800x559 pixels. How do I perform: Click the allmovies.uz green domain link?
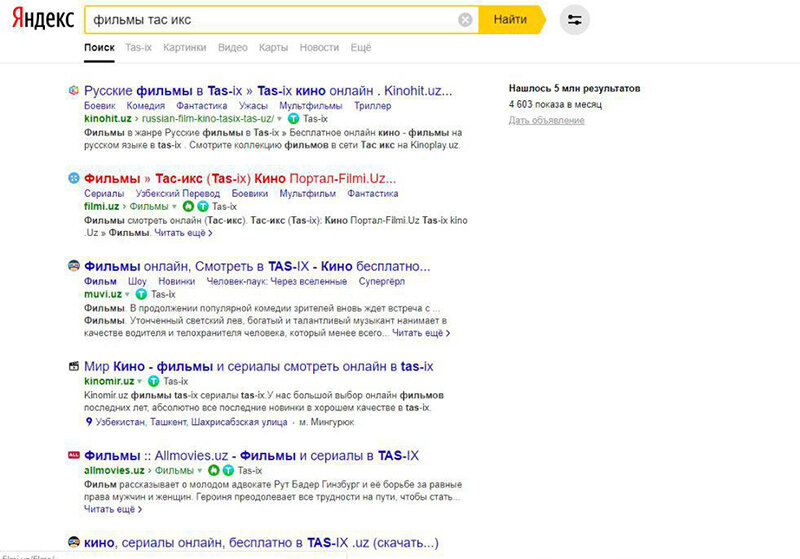tap(114, 470)
